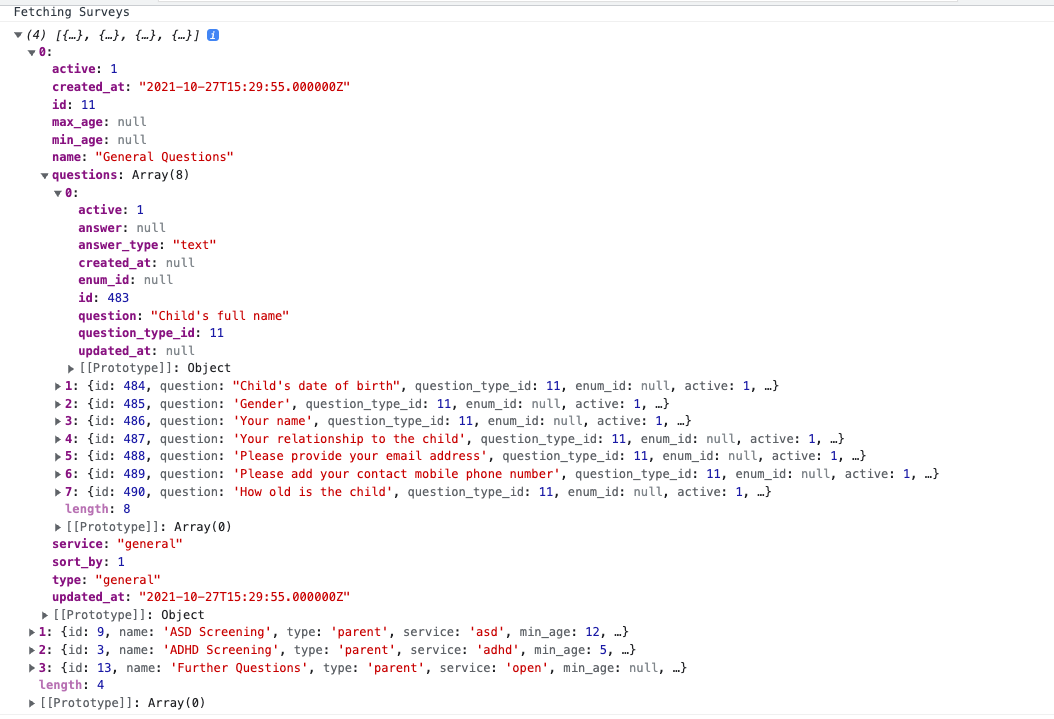Expand question 2 Gender
Viewport: 1054px width, 719px height.
tap(58, 405)
